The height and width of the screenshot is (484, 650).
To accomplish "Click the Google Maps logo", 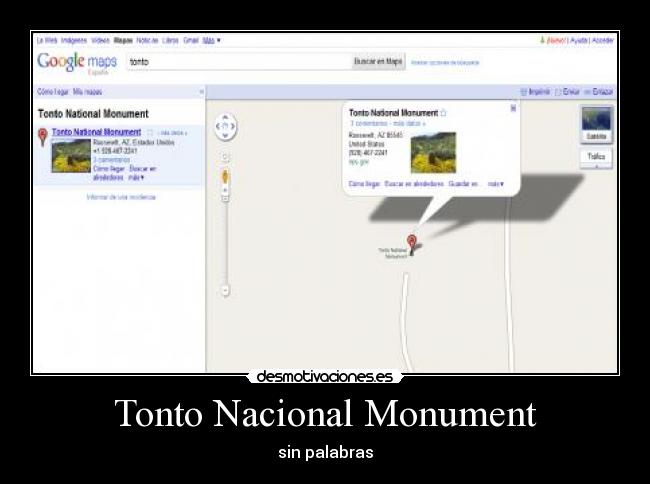I will click(77, 62).
